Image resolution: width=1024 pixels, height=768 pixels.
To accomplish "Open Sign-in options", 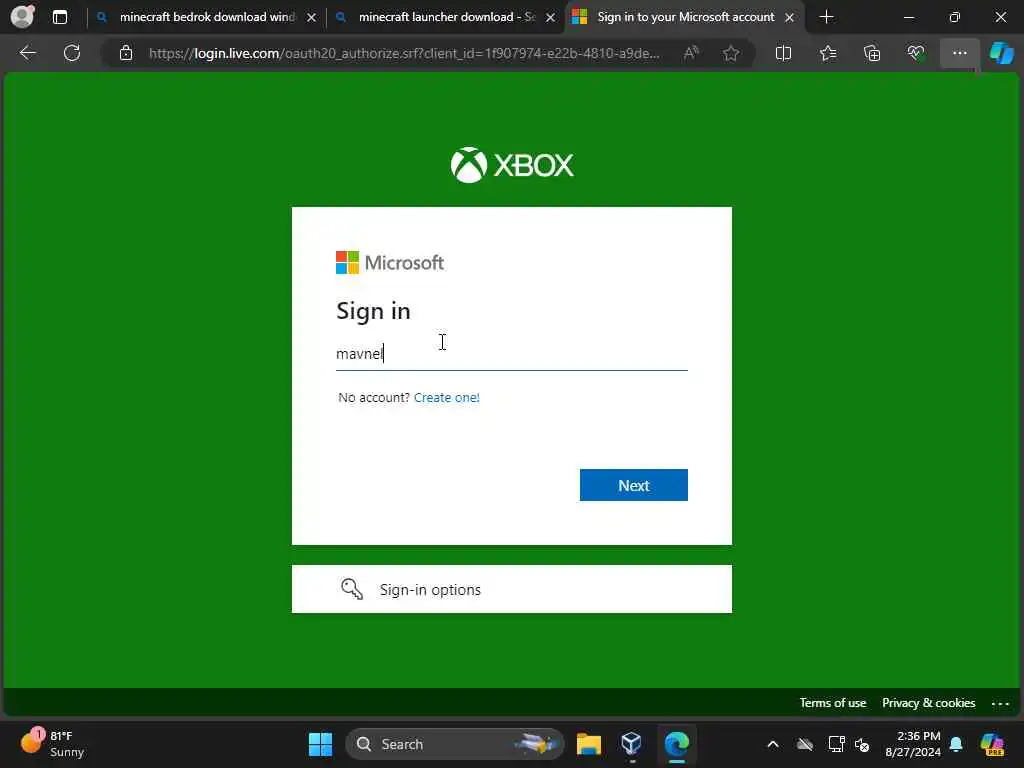I will [x=511, y=589].
